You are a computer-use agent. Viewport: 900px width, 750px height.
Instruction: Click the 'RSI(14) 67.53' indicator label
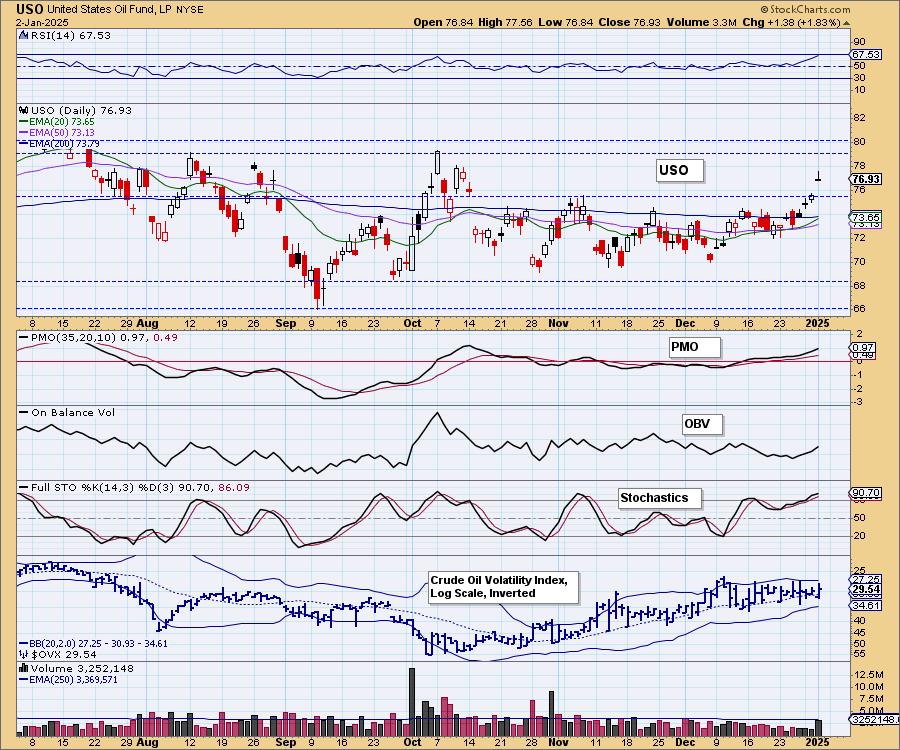[70, 36]
